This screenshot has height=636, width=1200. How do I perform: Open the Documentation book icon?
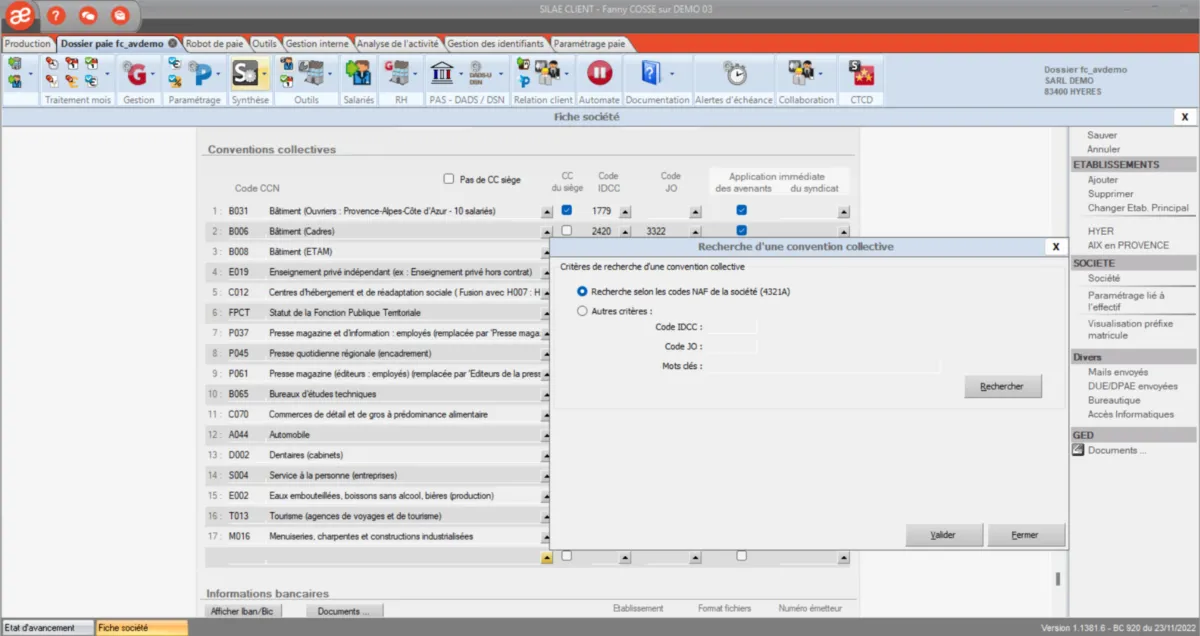click(x=651, y=73)
